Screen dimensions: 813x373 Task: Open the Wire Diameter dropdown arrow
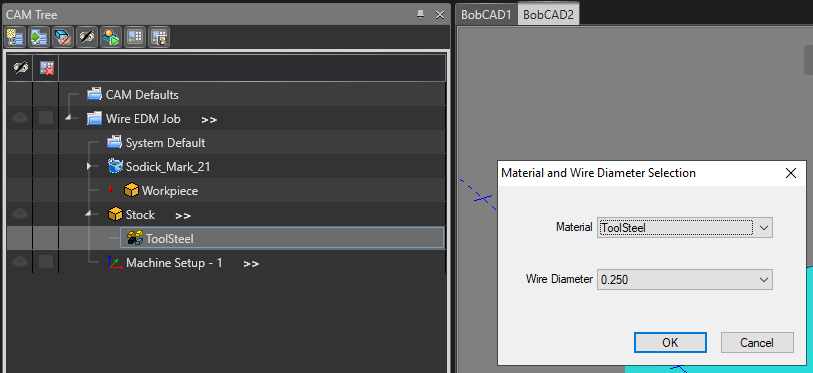click(x=763, y=280)
